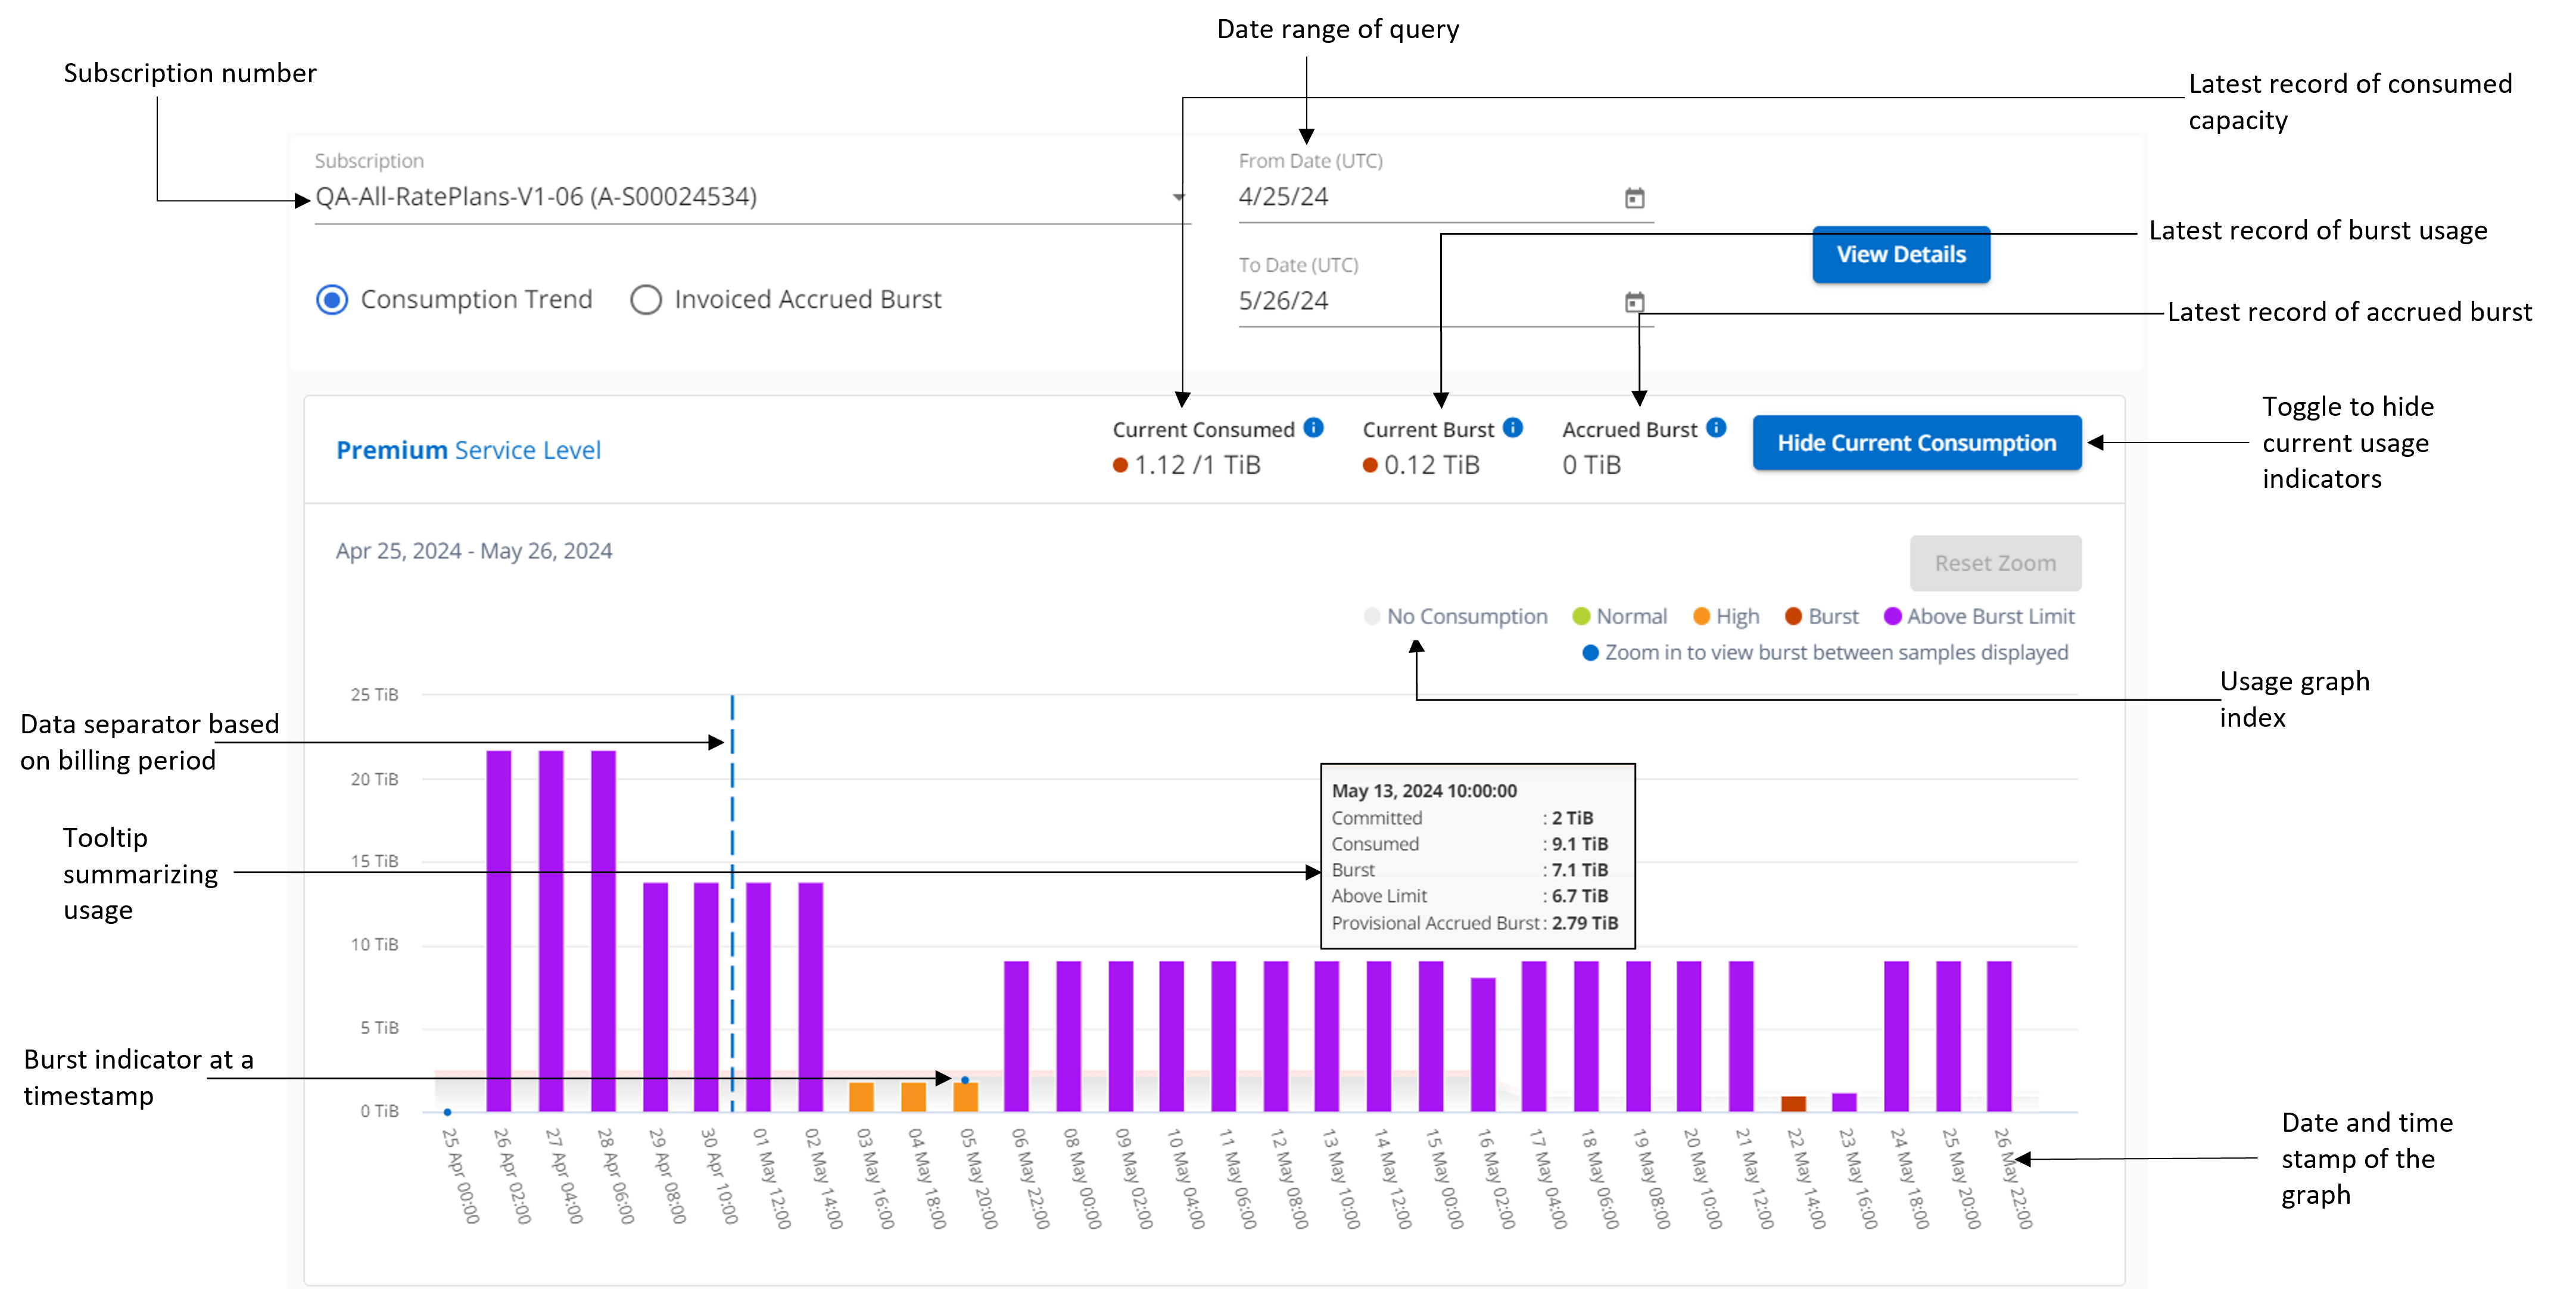Open the From Date calendar picker icon
This screenshot has height=1289, width=2576.
tap(1634, 198)
